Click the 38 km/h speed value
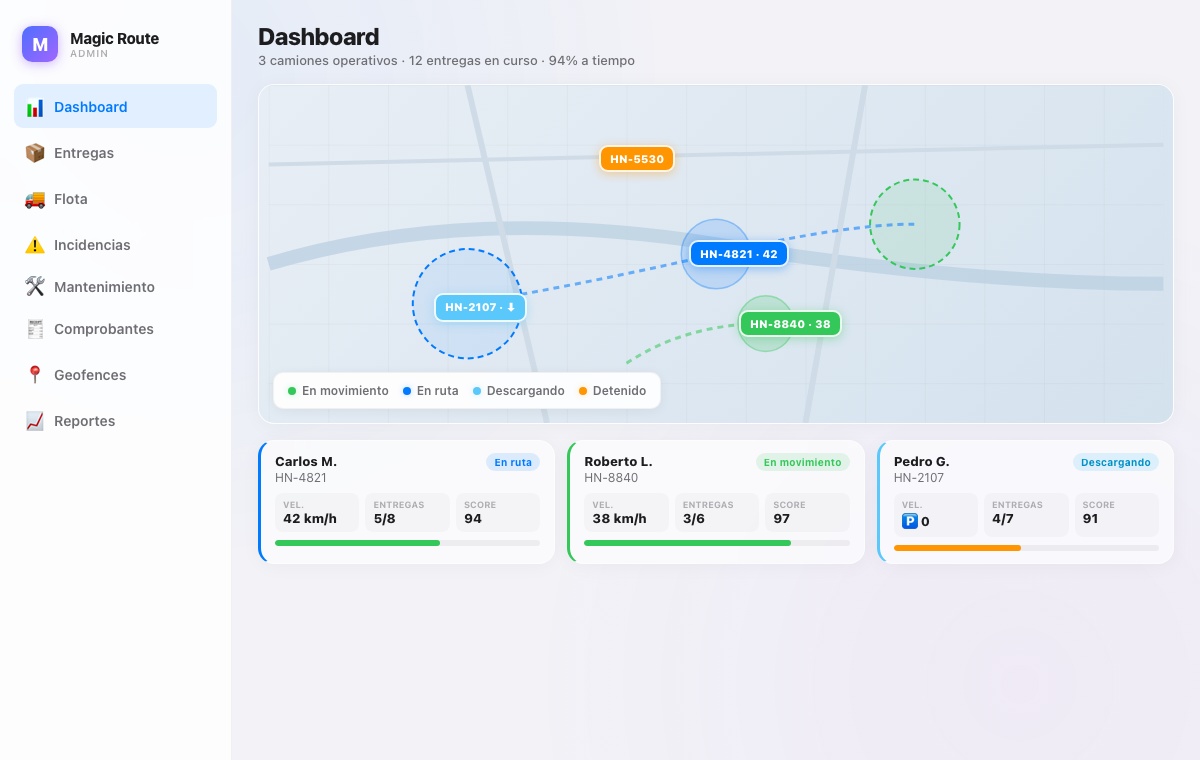Screen dimensions: 1200x760 point(619,519)
